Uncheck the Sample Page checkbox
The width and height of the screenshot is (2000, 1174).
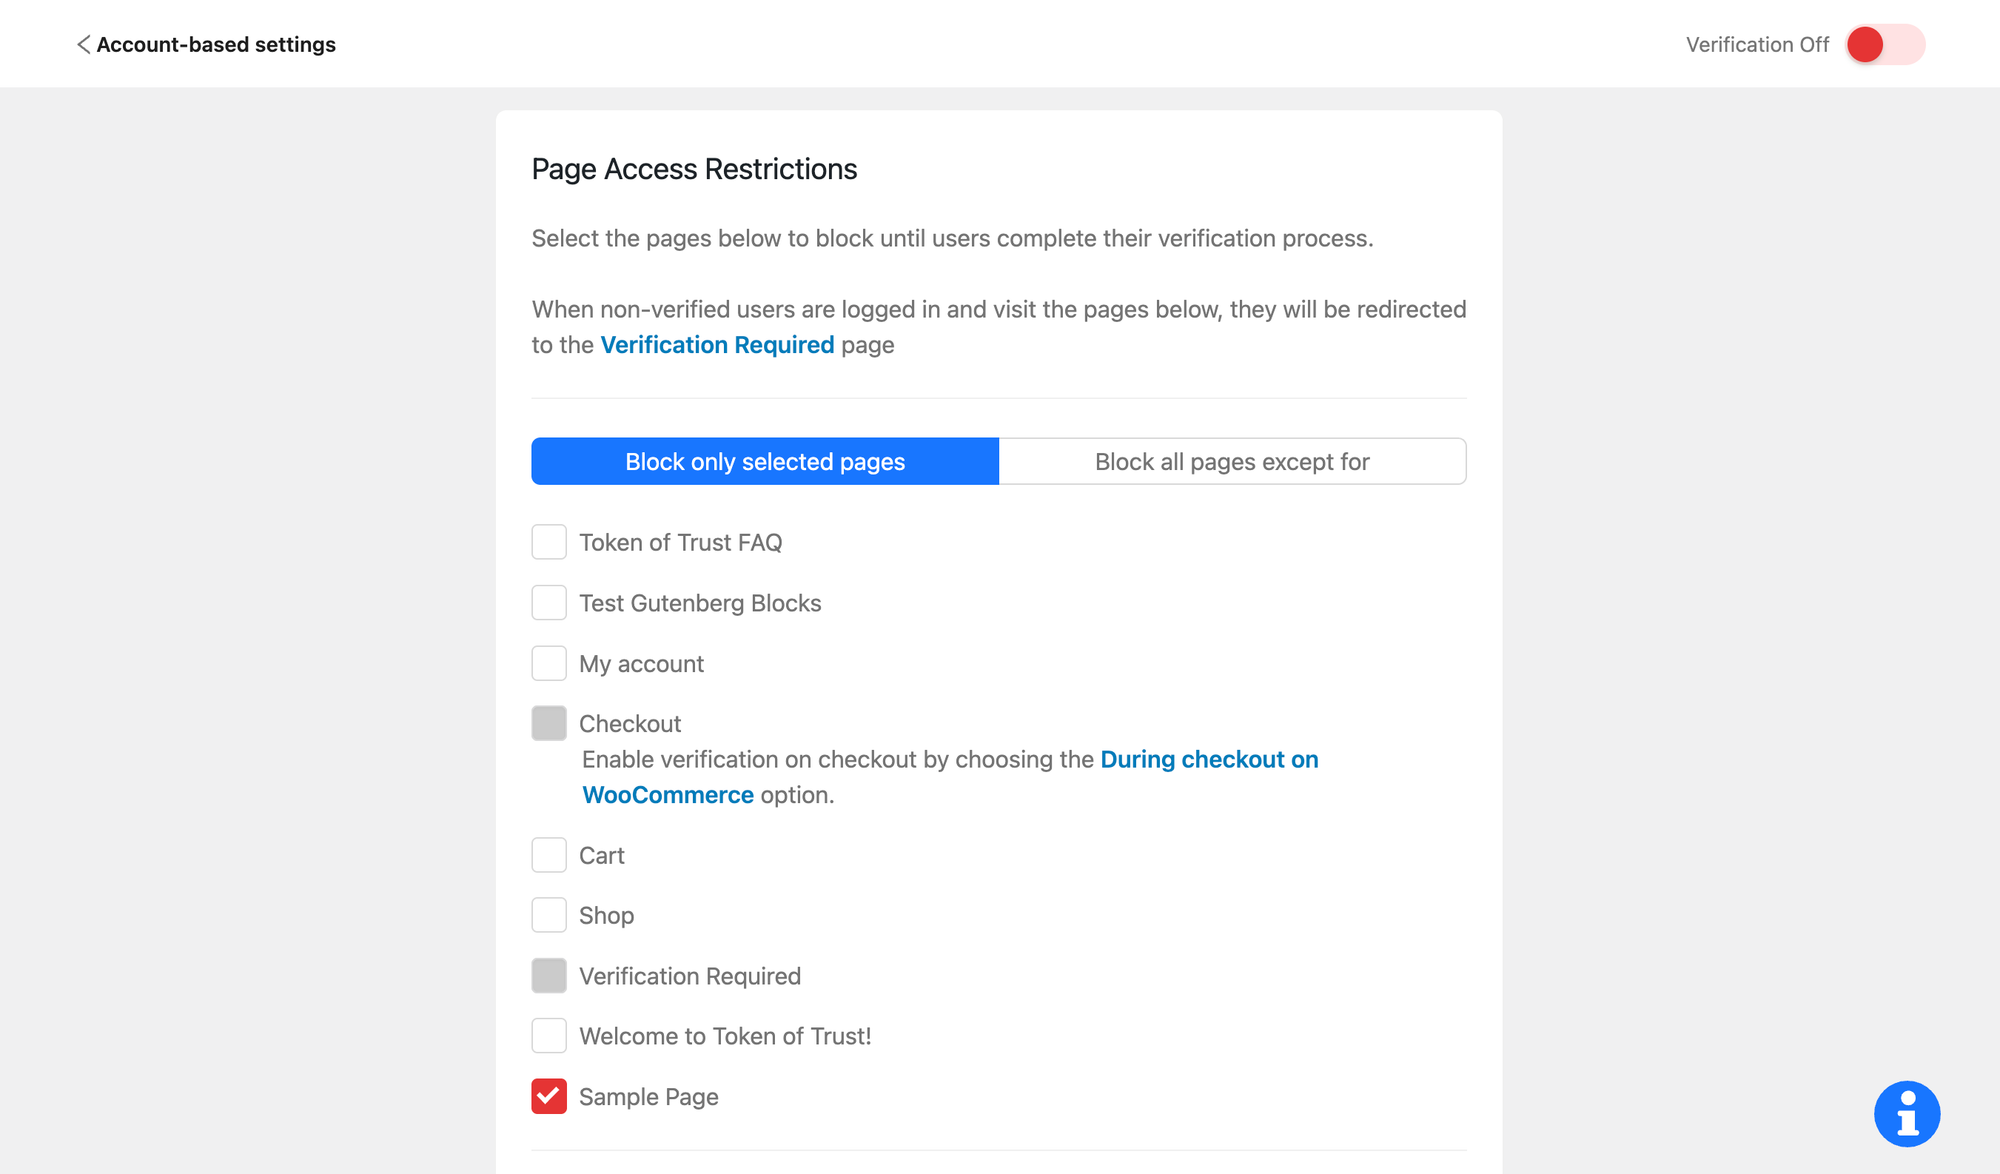(x=549, y=1096)
